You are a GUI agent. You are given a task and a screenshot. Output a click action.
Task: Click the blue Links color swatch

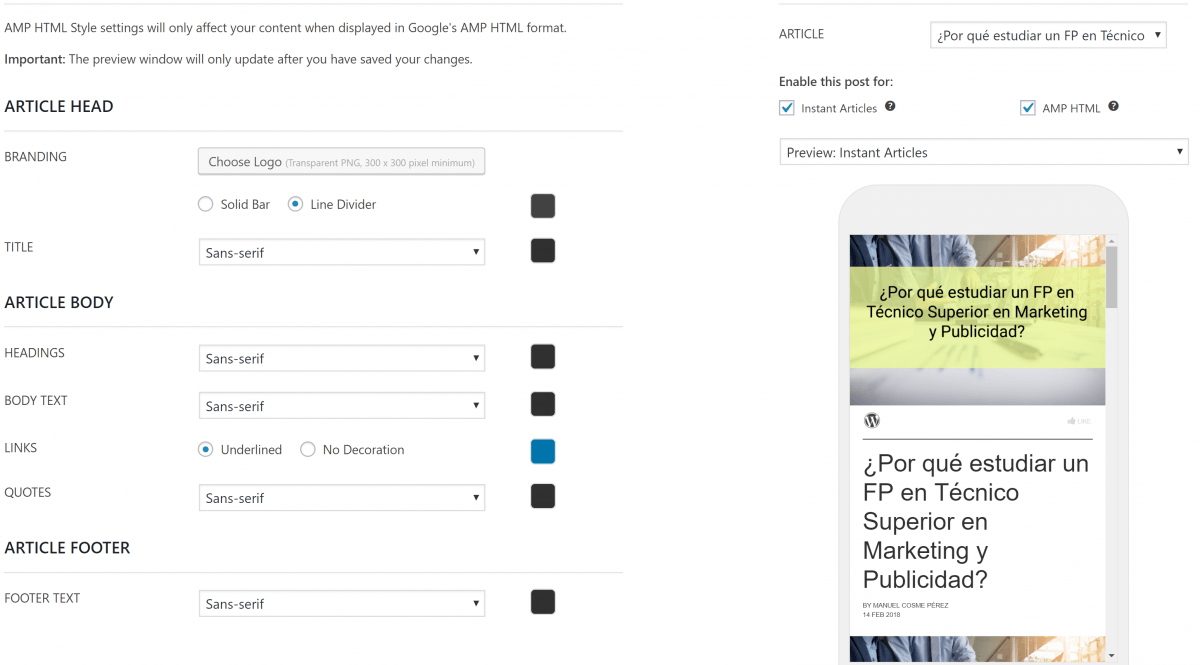[x=542, y=451]
